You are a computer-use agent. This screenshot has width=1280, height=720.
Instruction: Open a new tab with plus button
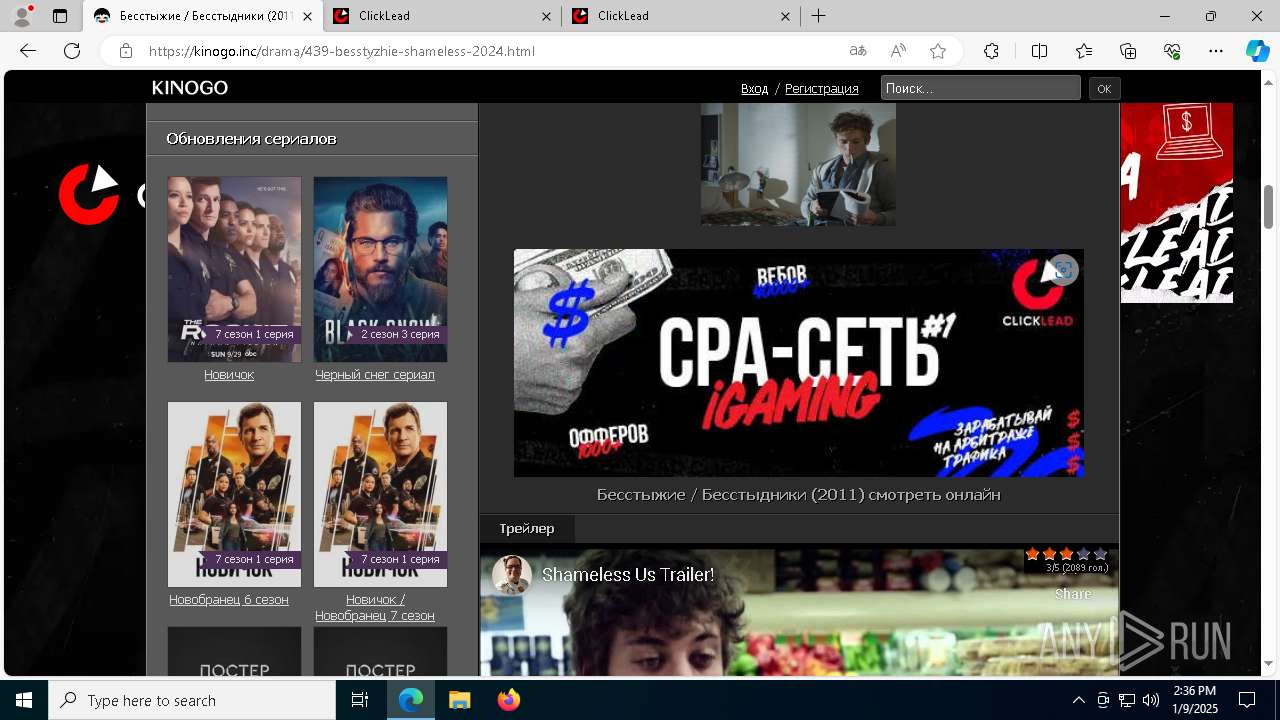pos(818,16)
